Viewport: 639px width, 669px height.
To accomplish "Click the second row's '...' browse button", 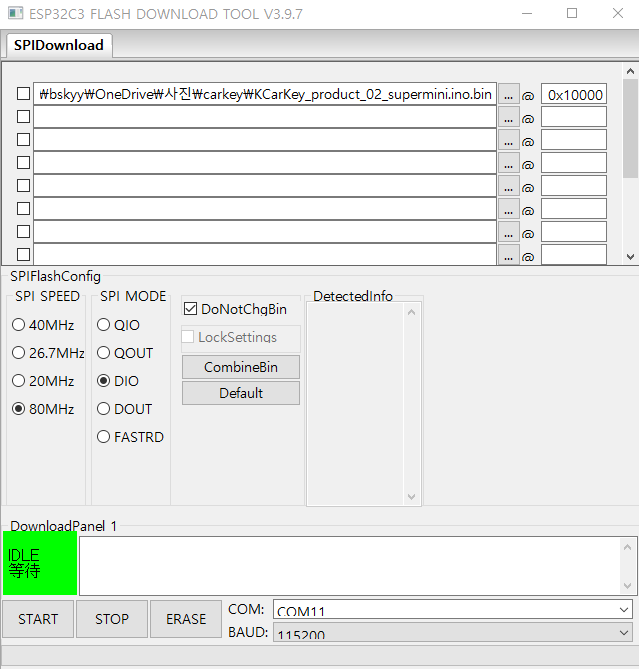I will 508,117.
